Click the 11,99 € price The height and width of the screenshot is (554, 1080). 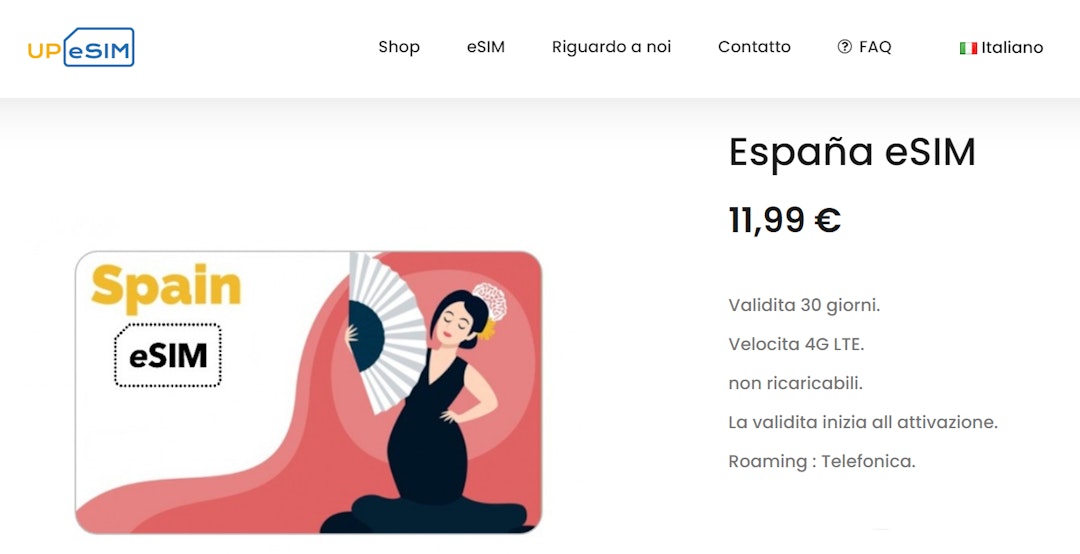[785, 220]
